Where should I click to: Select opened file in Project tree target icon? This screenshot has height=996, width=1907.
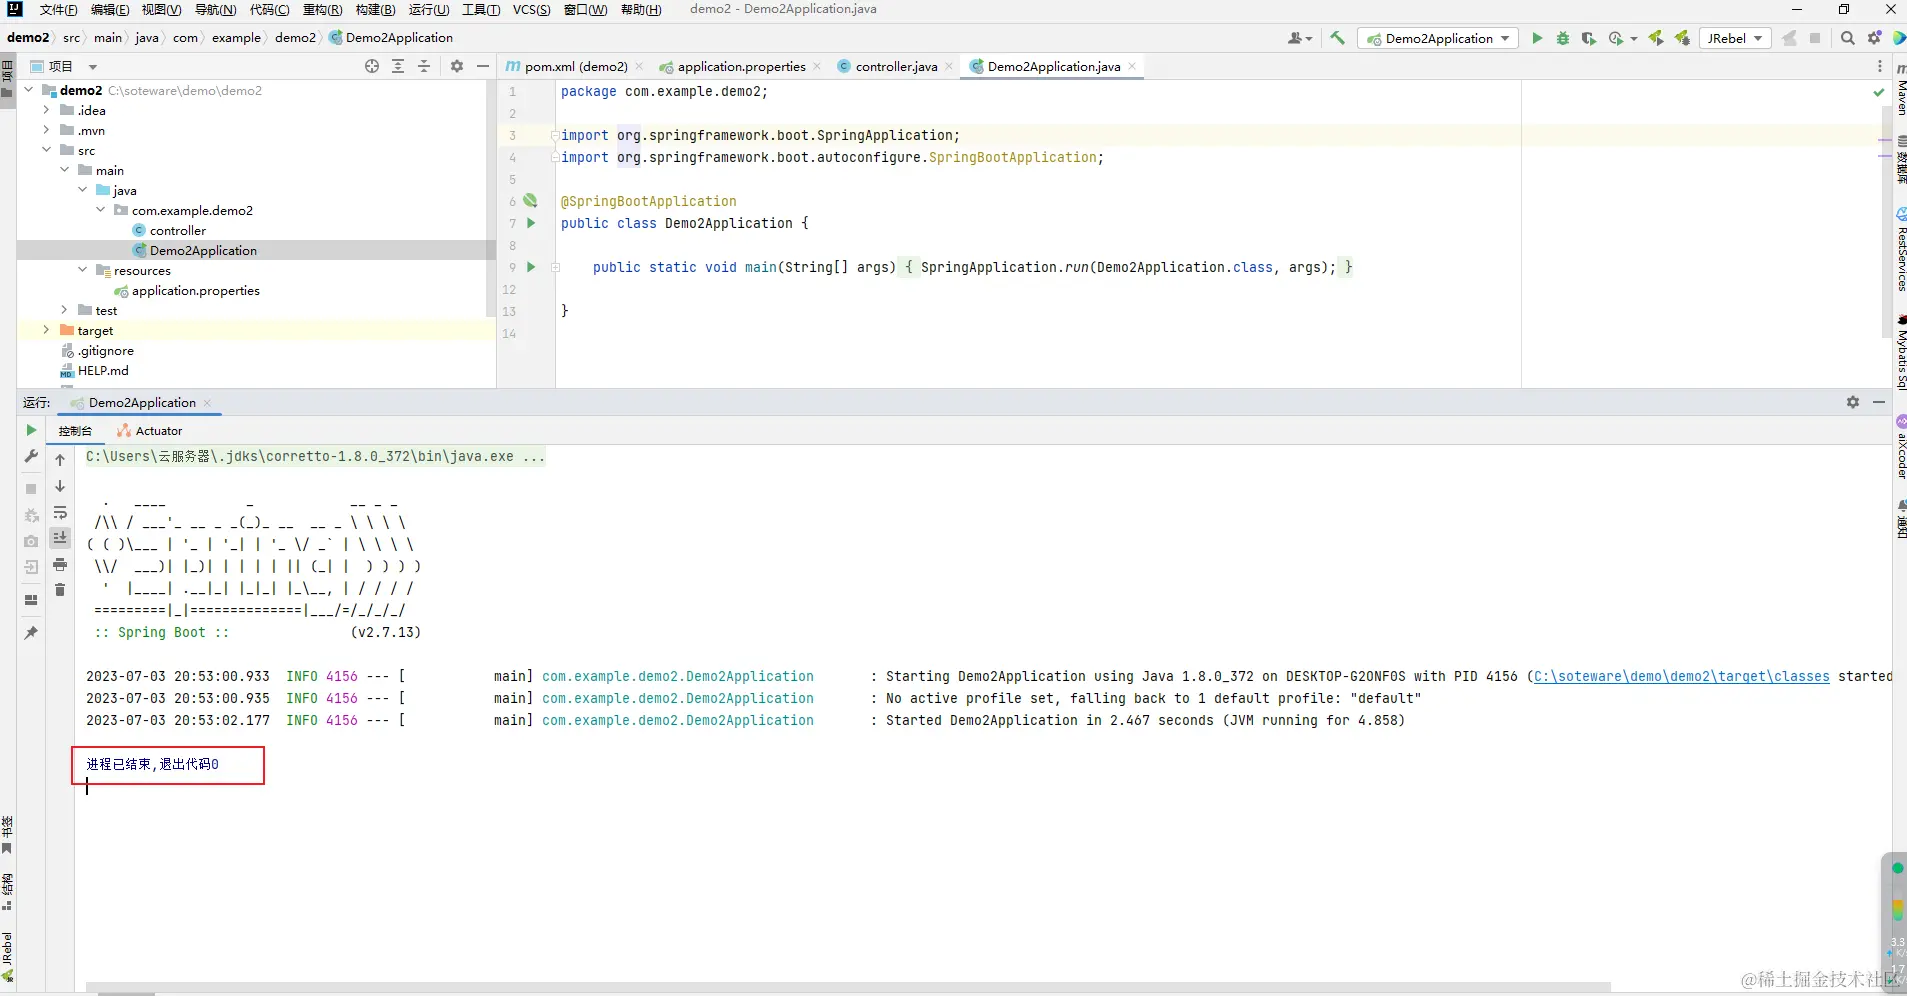pos(372,66)
